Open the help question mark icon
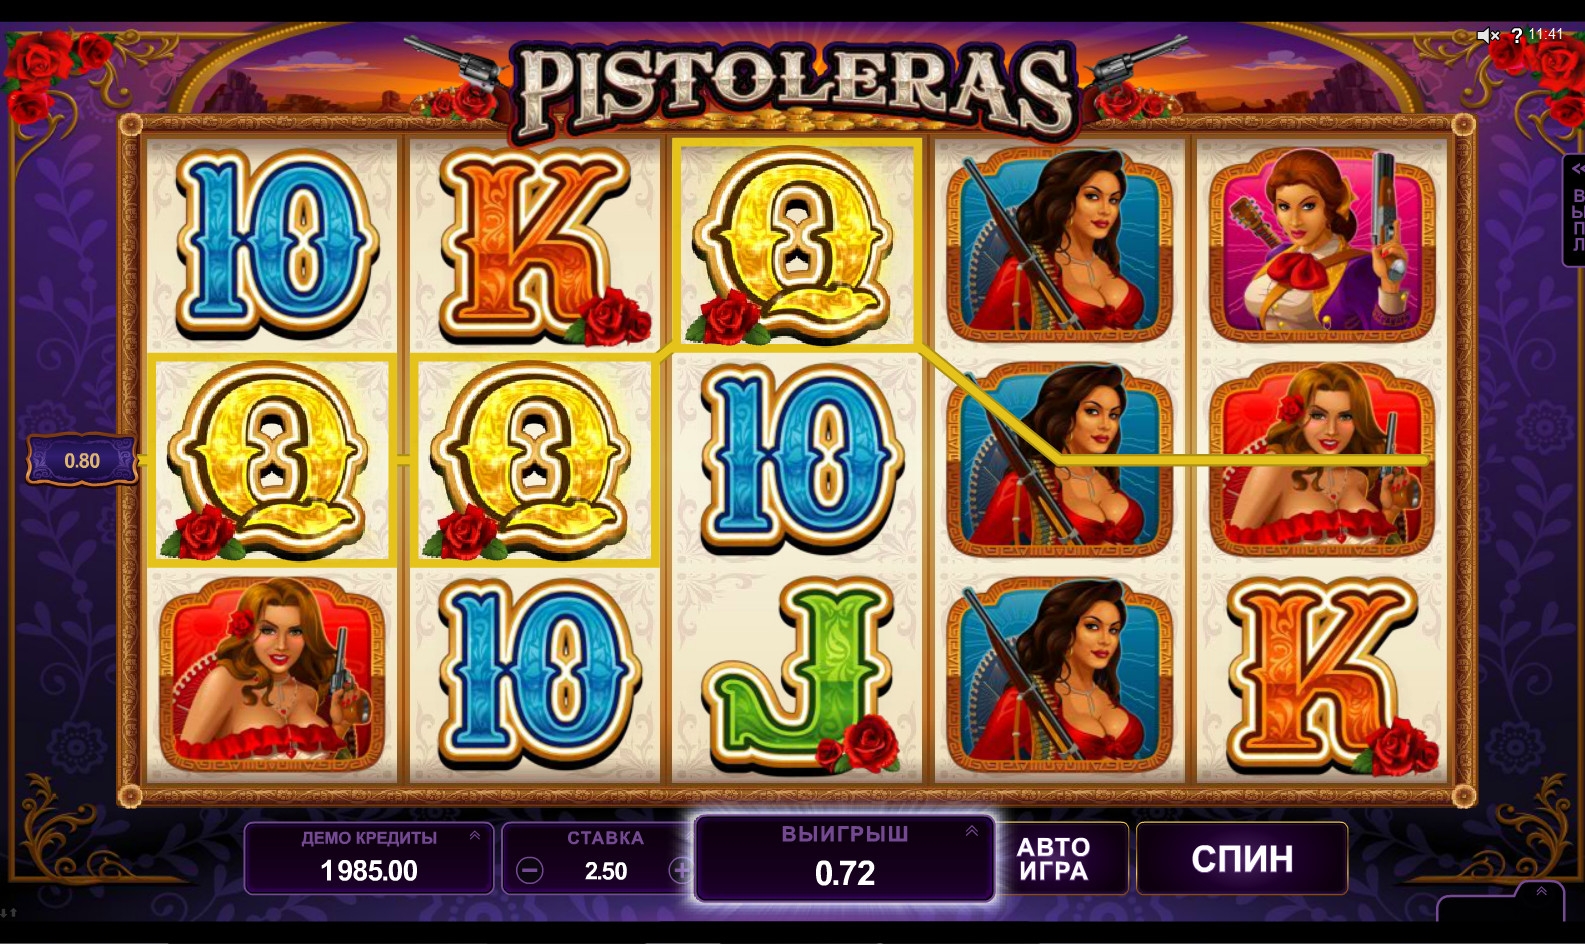The image size is (1585, 944). (x=1516, y=35)
